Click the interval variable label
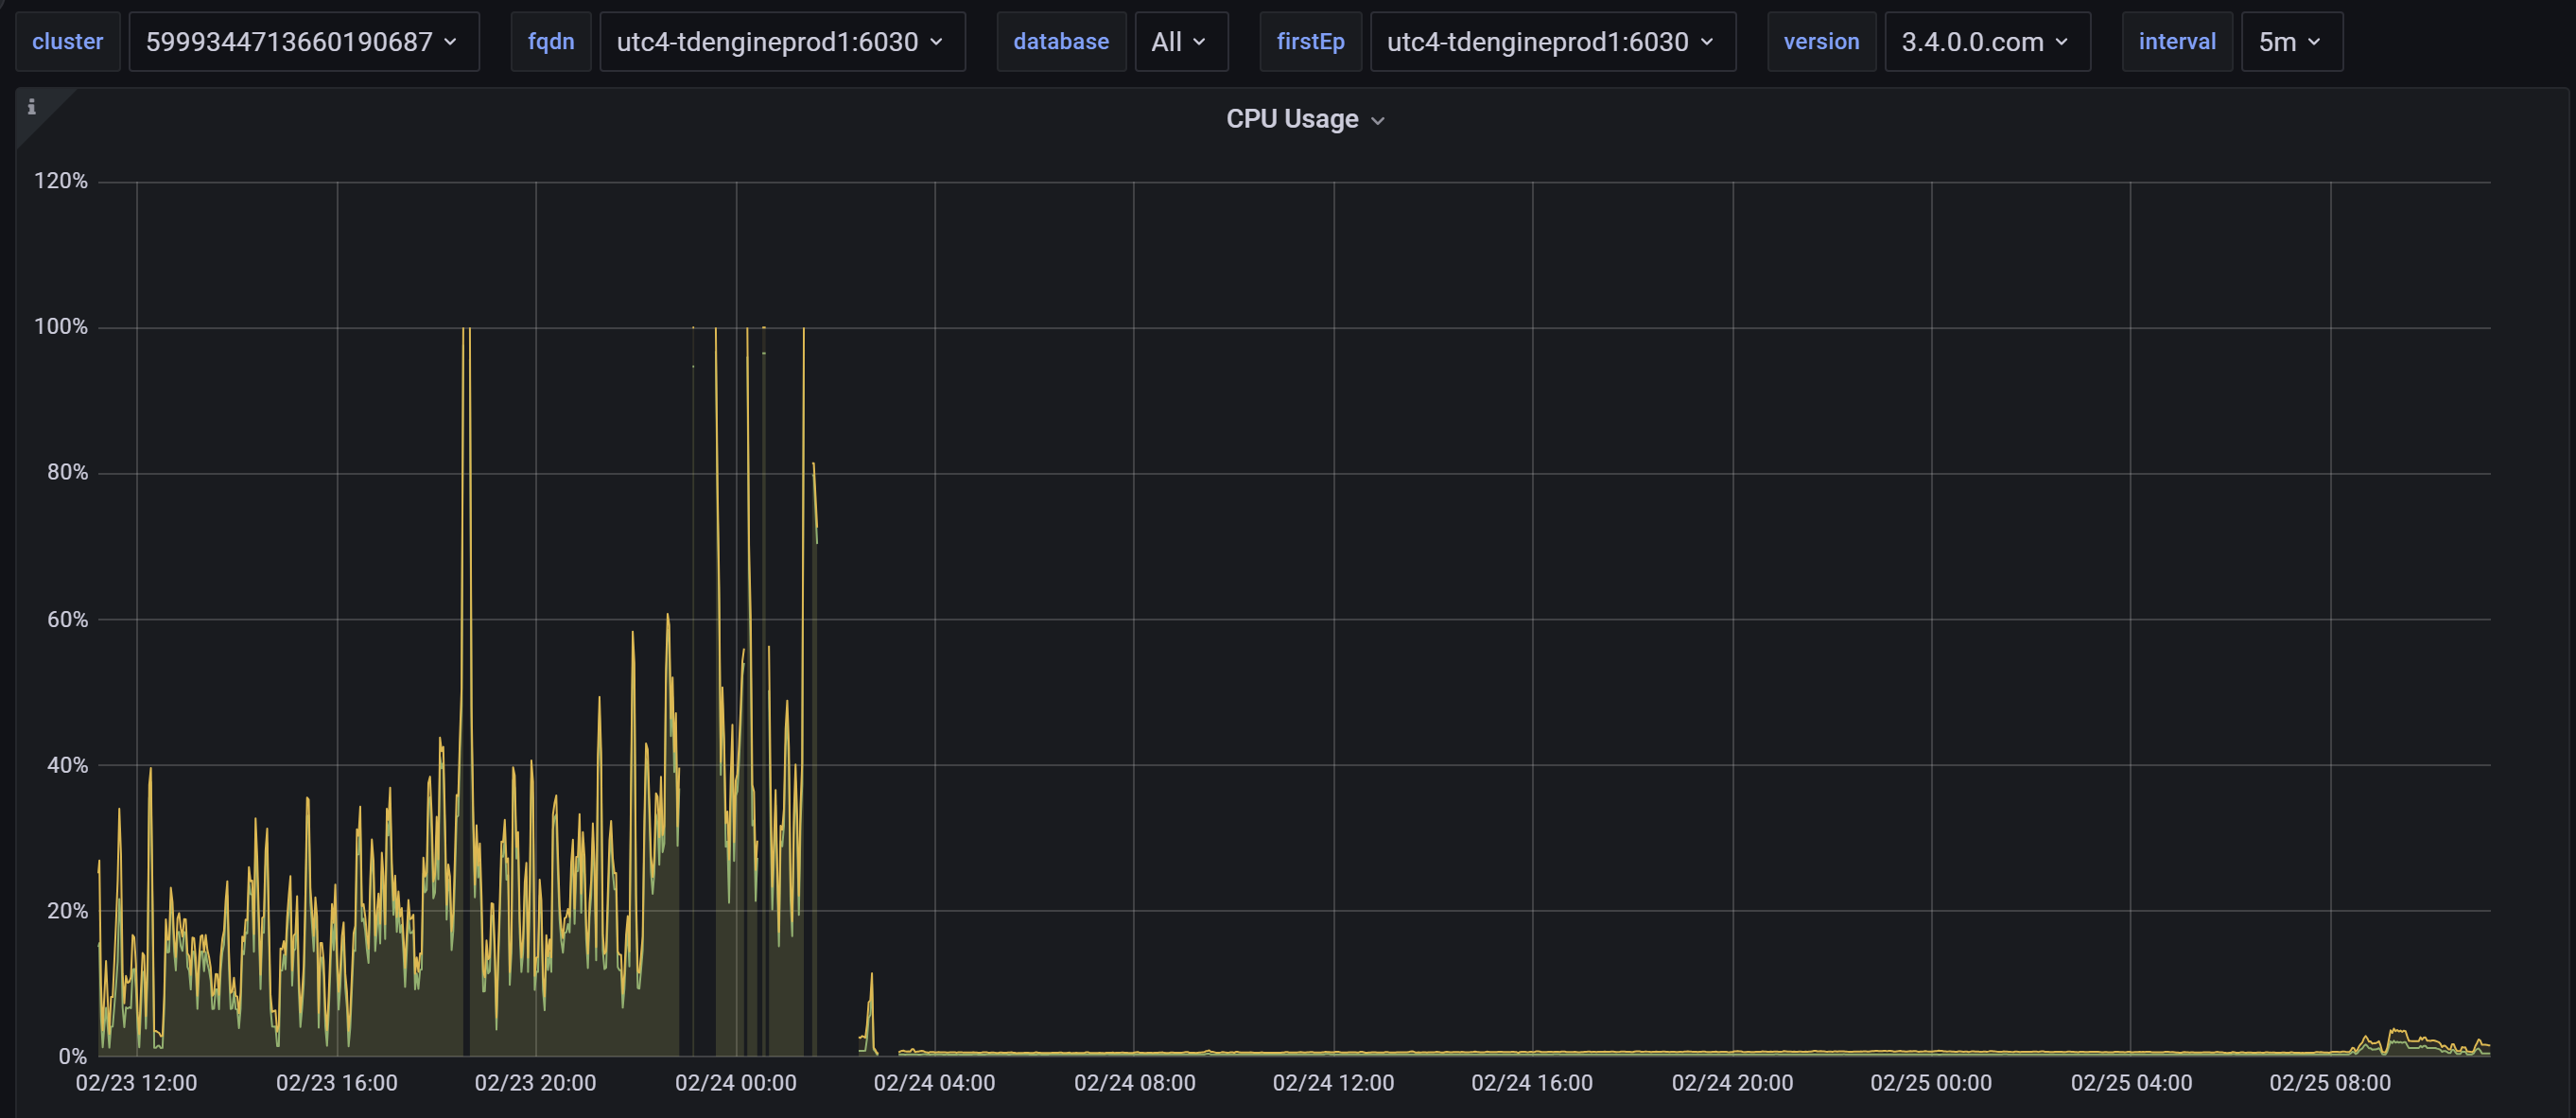2576x1118 pixels. pyautogui.click(x=2176, y=42)
